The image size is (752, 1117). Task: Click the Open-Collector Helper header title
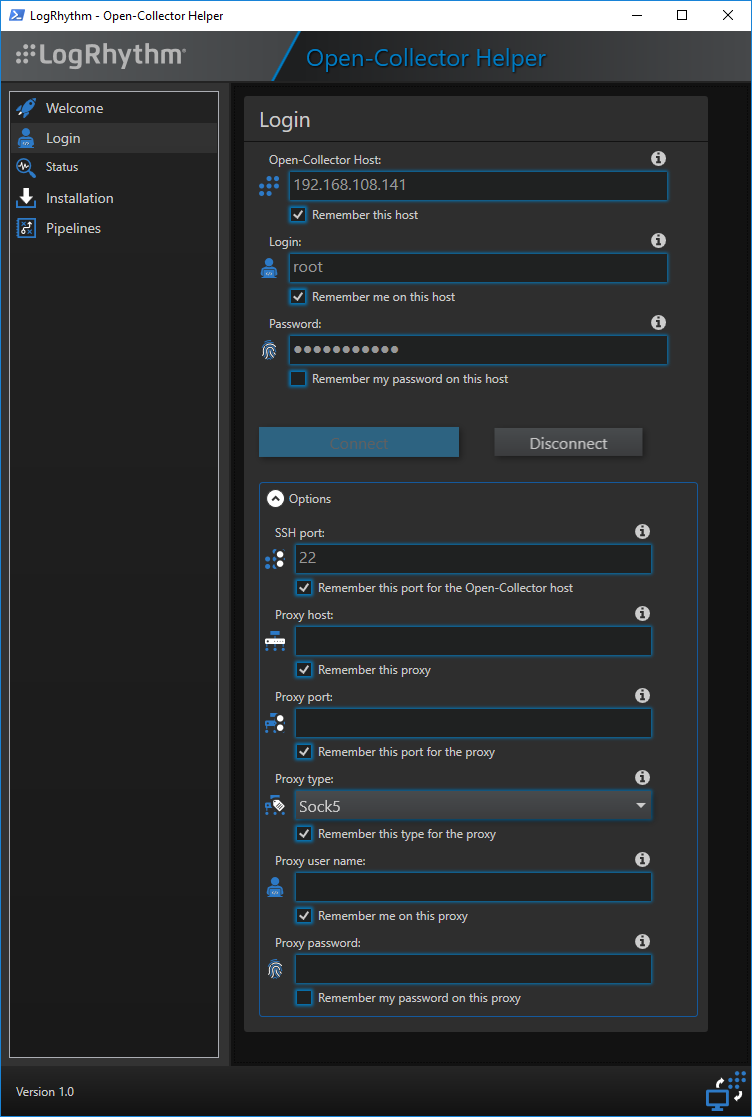coord(426,58)
